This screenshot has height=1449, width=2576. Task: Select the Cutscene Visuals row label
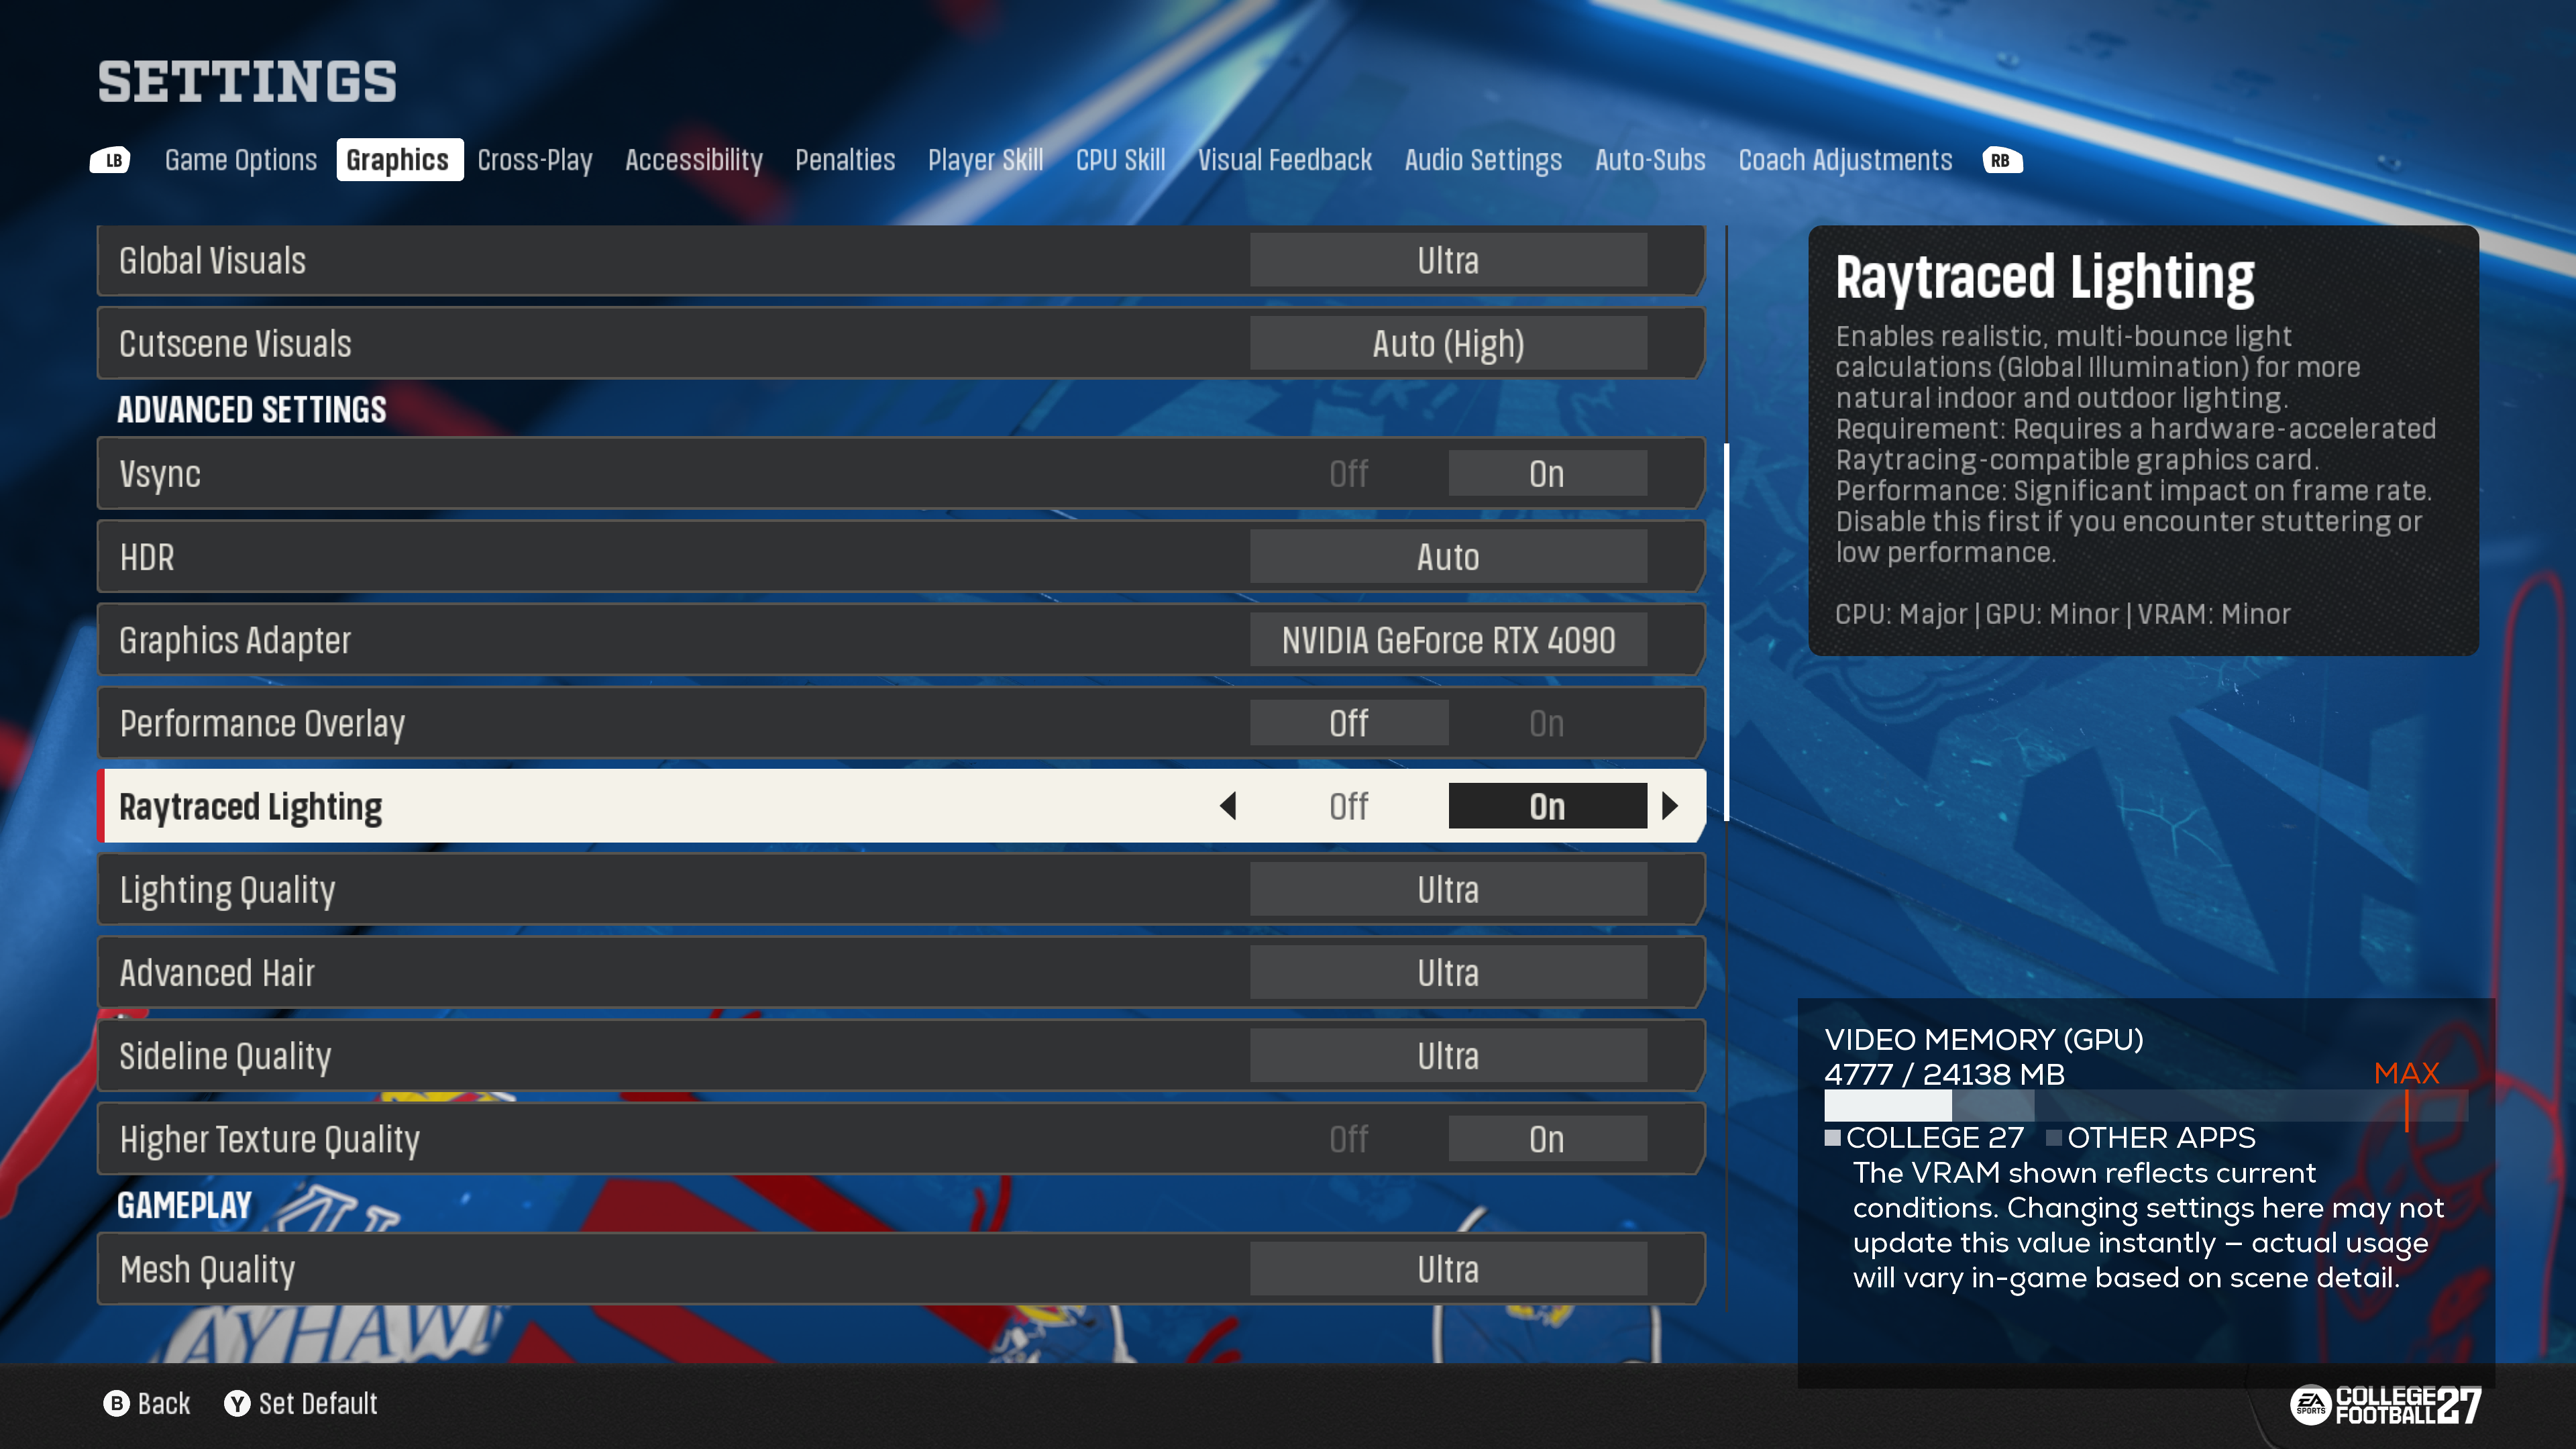tap(235, 343)
